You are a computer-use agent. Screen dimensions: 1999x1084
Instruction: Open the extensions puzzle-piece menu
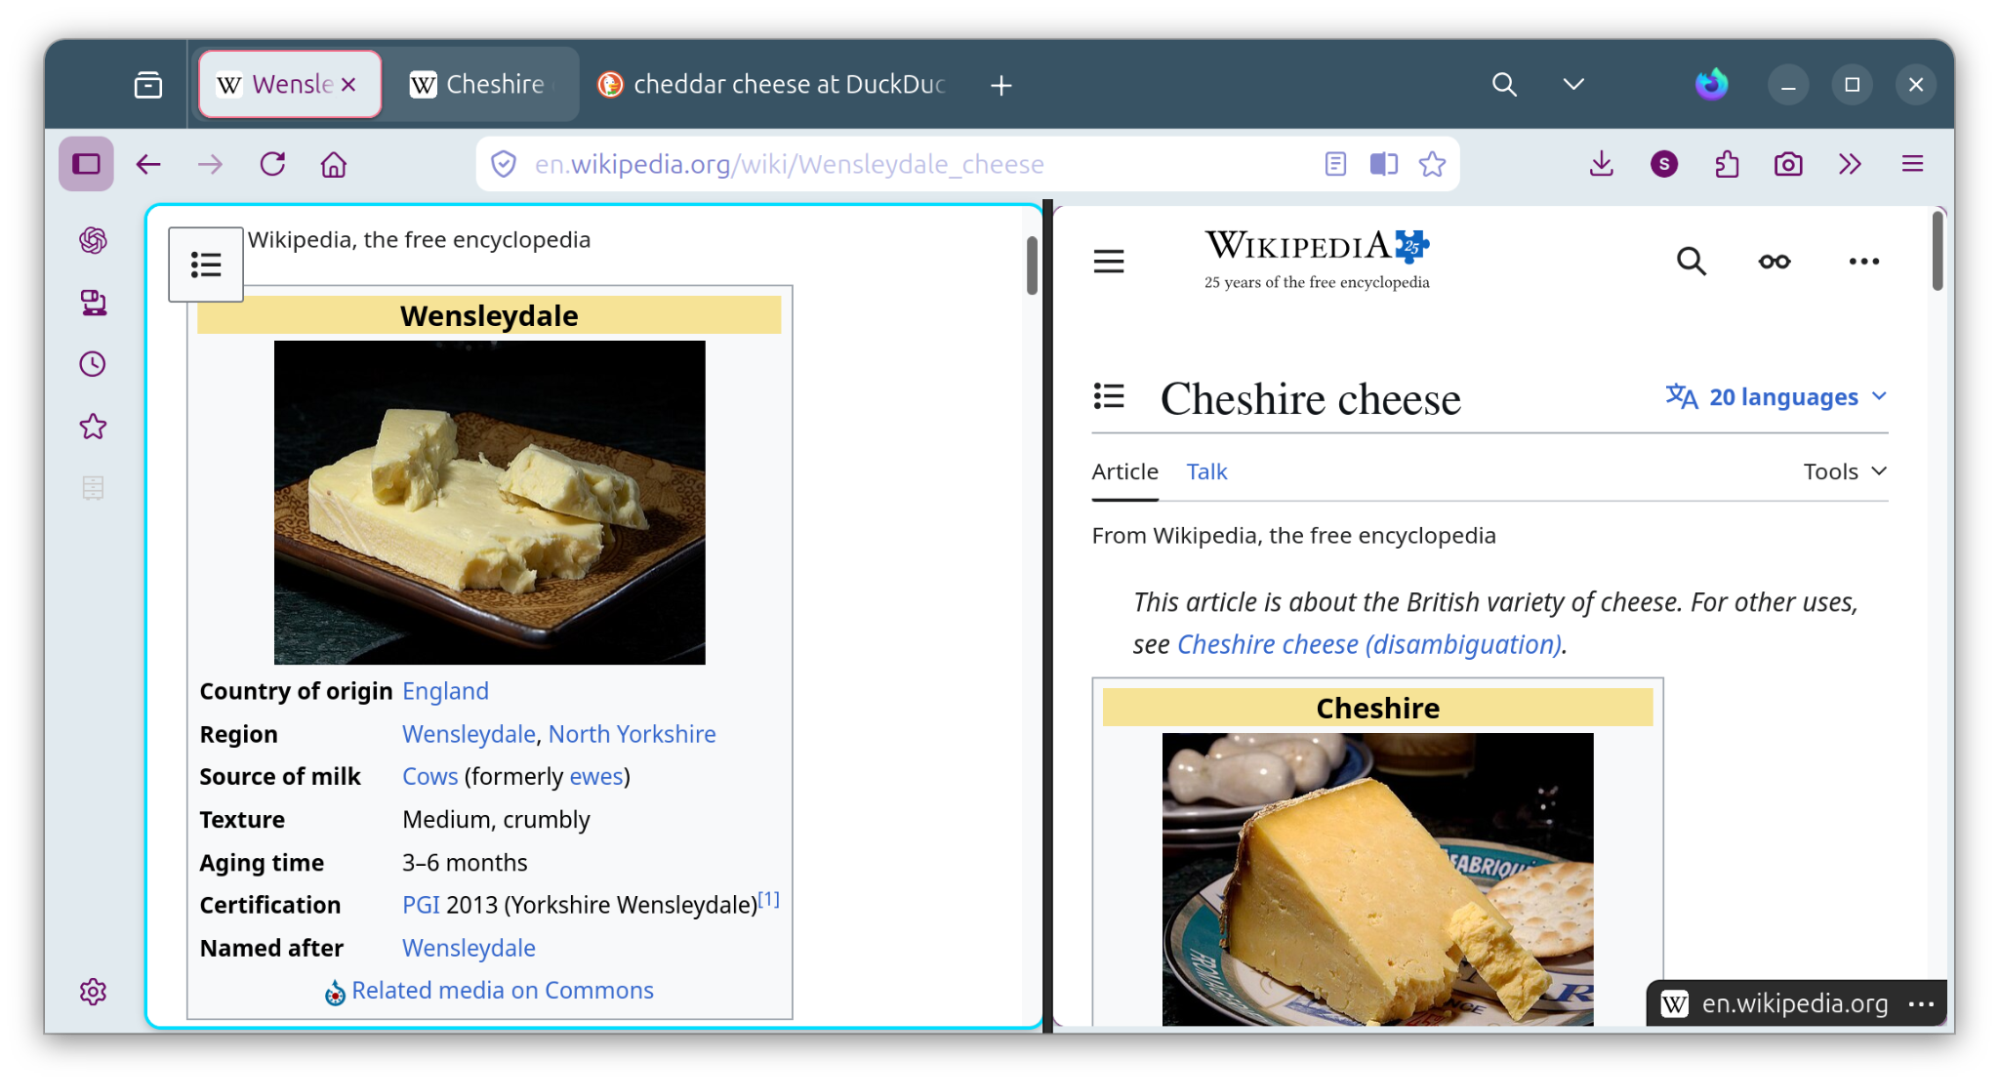tap(1726, 163)
